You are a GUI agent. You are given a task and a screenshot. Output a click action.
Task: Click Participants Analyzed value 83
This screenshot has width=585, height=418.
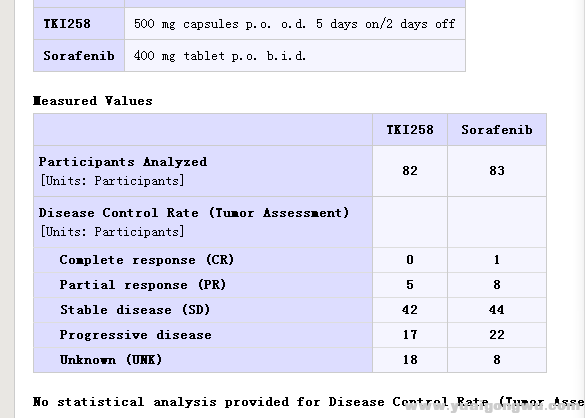point(497,171)
